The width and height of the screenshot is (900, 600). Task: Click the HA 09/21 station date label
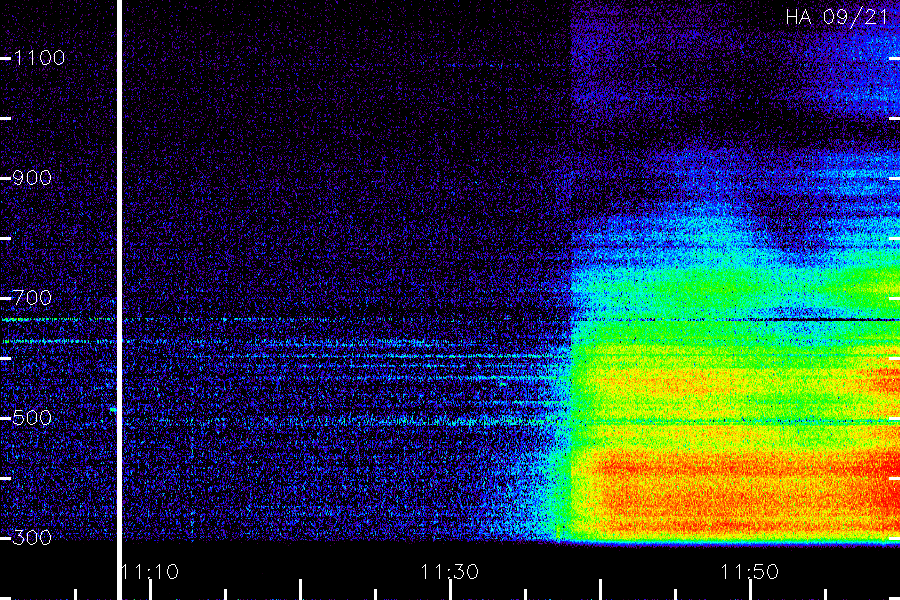pos(837,17)
